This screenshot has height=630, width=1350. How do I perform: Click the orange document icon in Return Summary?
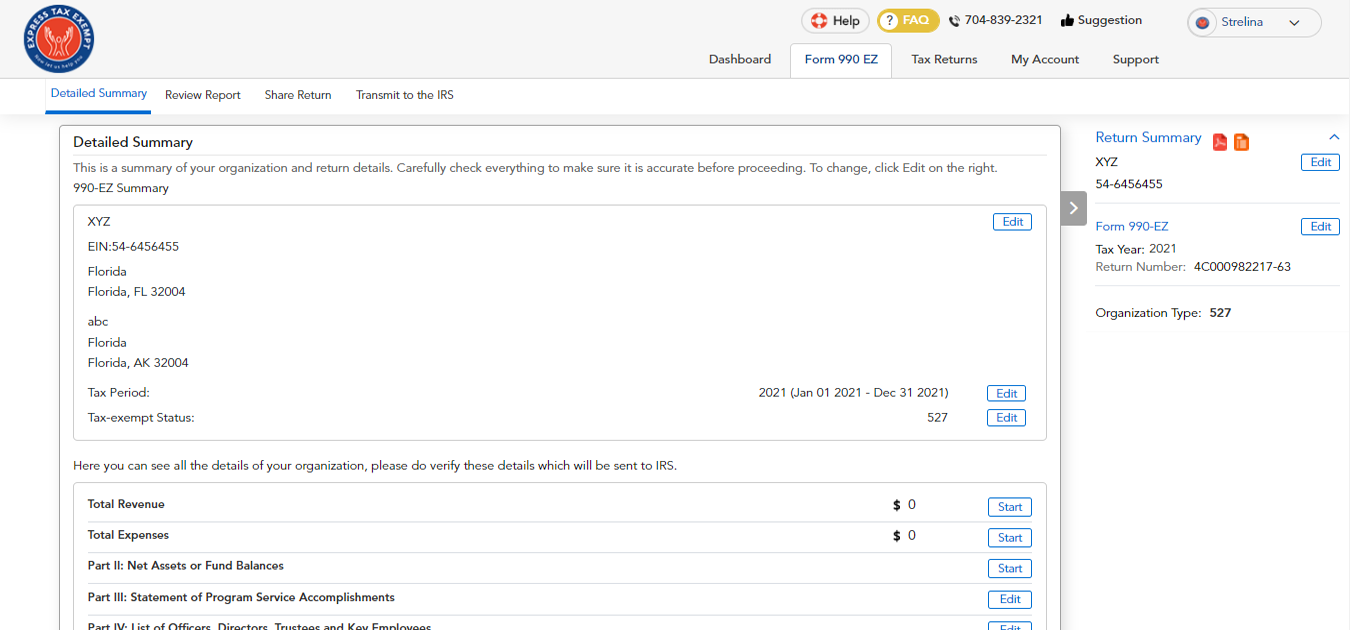point(1241,142)
